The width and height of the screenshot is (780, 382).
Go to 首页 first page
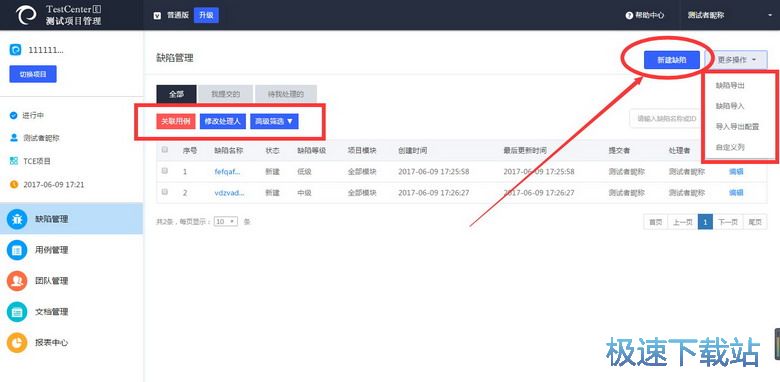click(656, 222)
